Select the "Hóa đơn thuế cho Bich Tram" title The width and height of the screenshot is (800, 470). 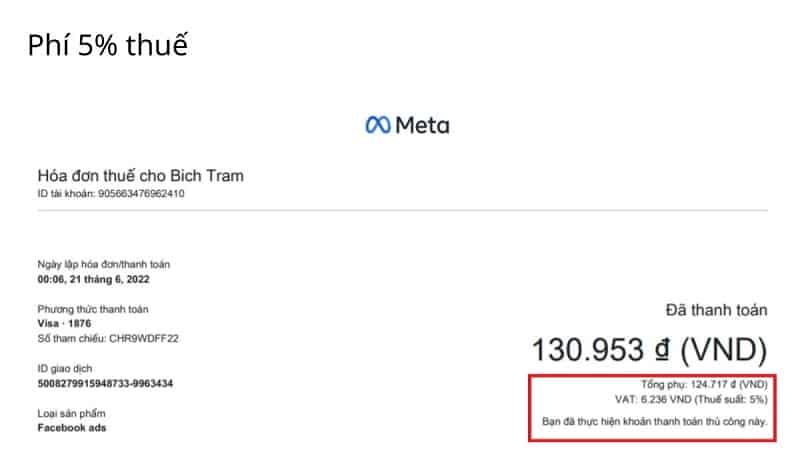click(140, 176)
